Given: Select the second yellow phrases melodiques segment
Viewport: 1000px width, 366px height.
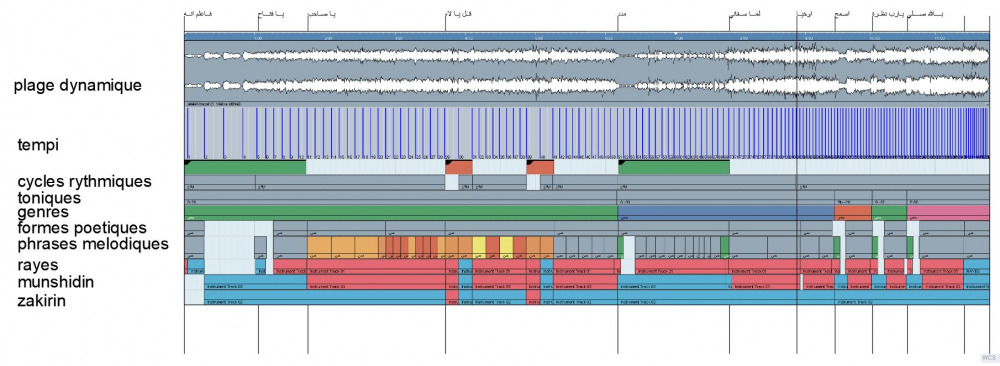Looking at the screenshot, I should (506, 247).
